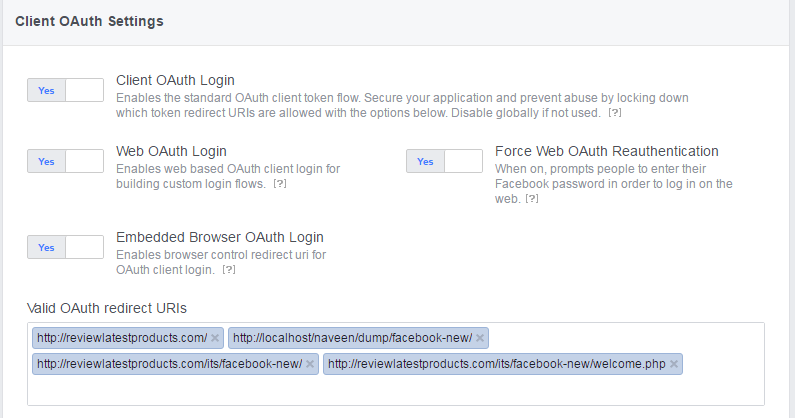Show help for Force Web OAuth Reauthentication
The image size is (795, 418).
click(532, 199)
